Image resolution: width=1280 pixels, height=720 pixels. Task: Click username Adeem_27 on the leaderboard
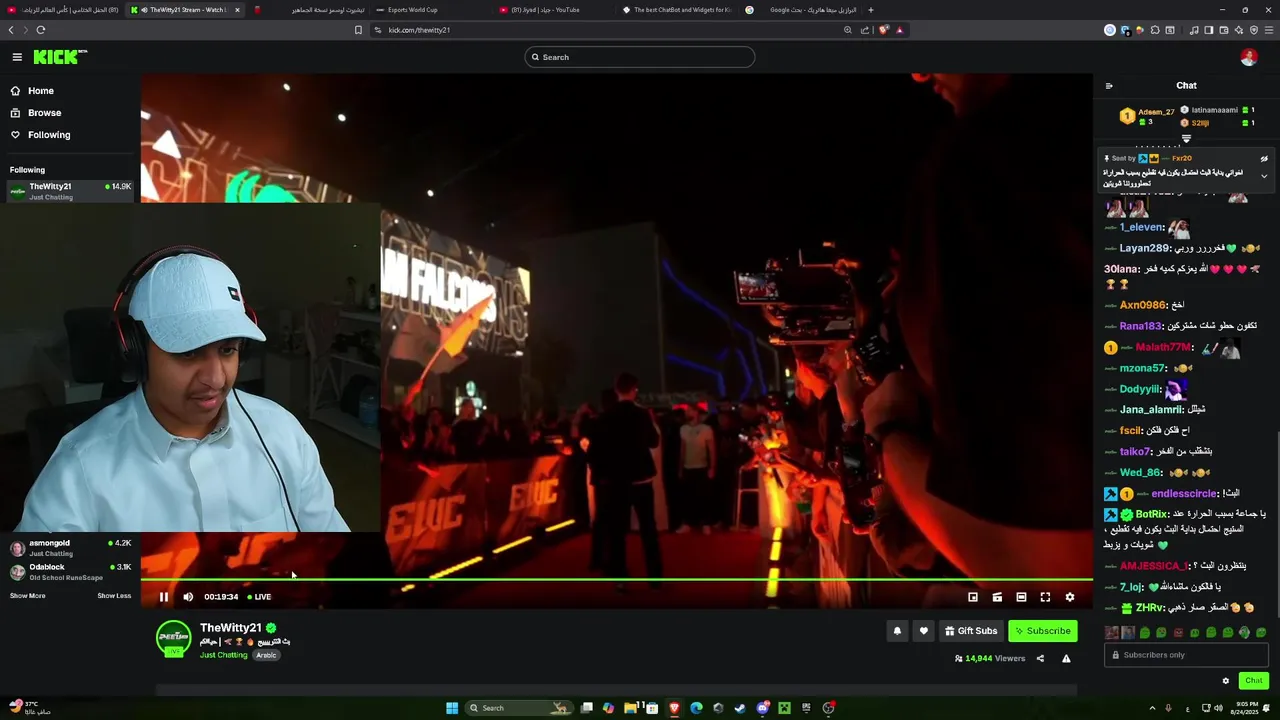click(1156, 112)
